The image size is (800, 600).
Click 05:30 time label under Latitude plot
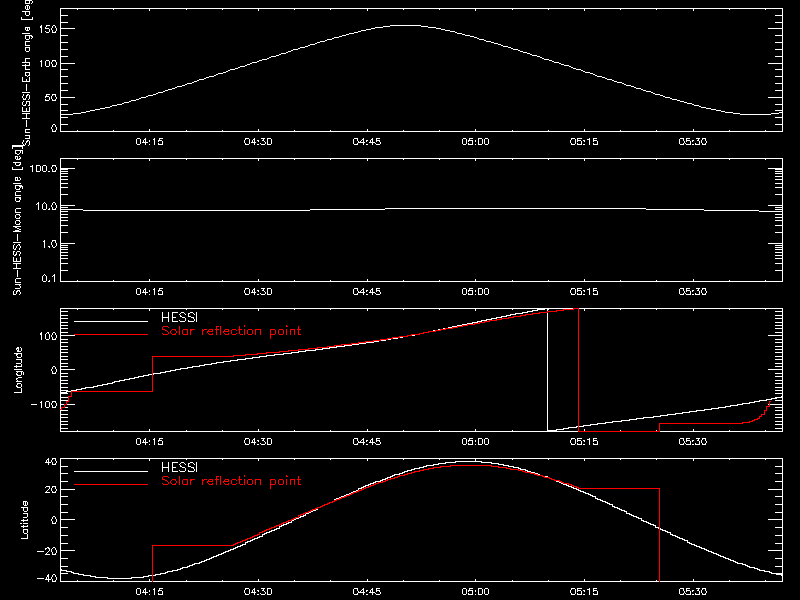pos(693,592)
